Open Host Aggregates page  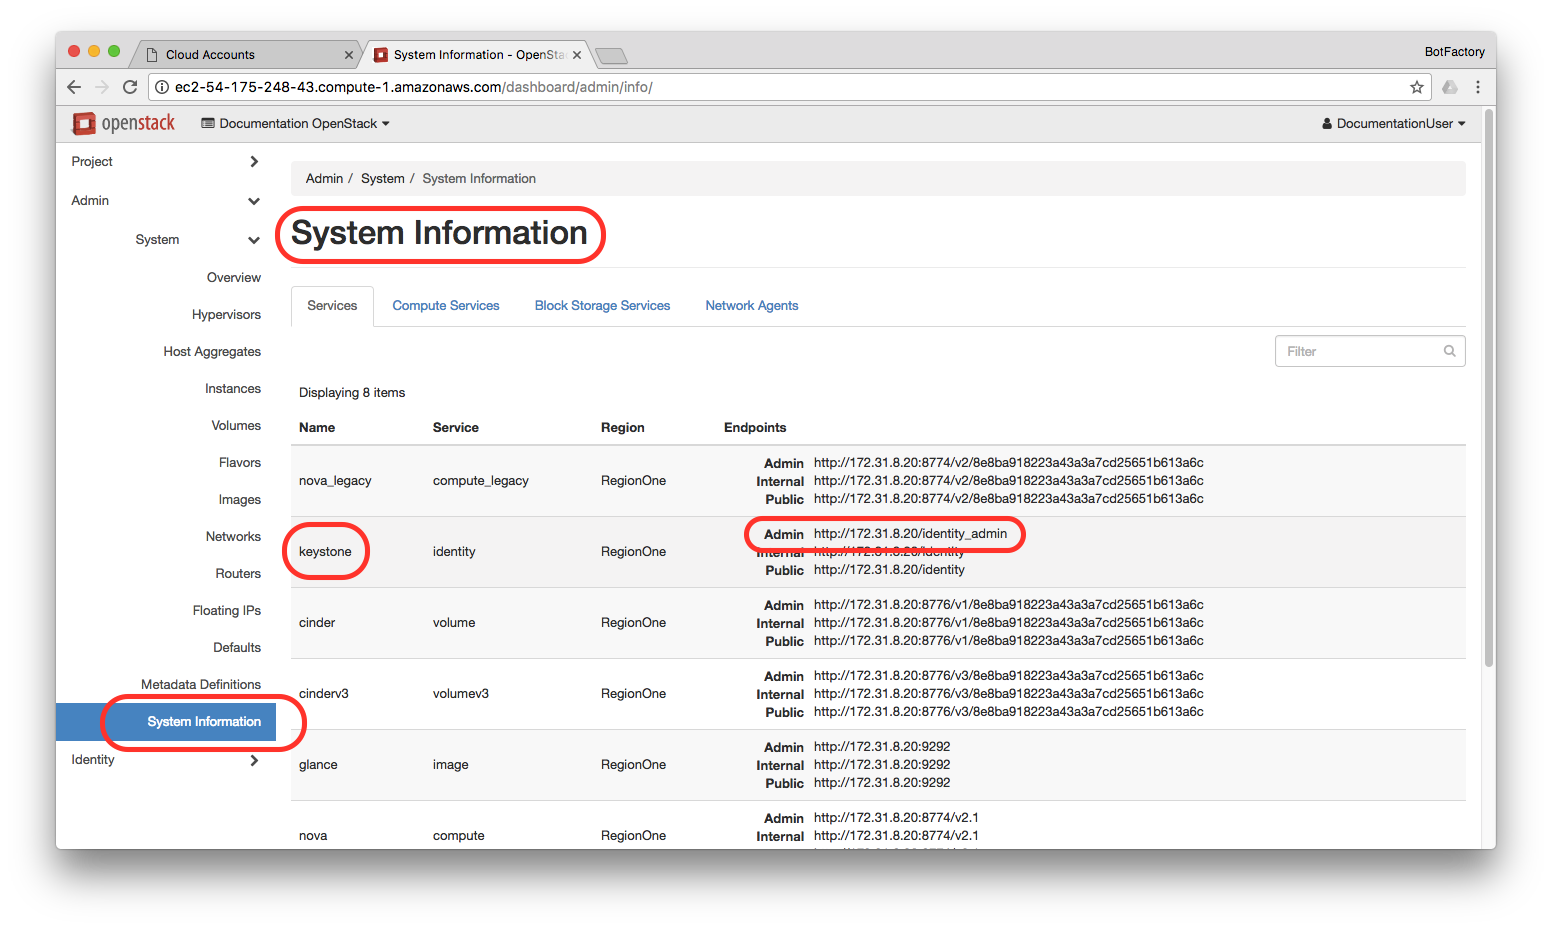[212, 352]
